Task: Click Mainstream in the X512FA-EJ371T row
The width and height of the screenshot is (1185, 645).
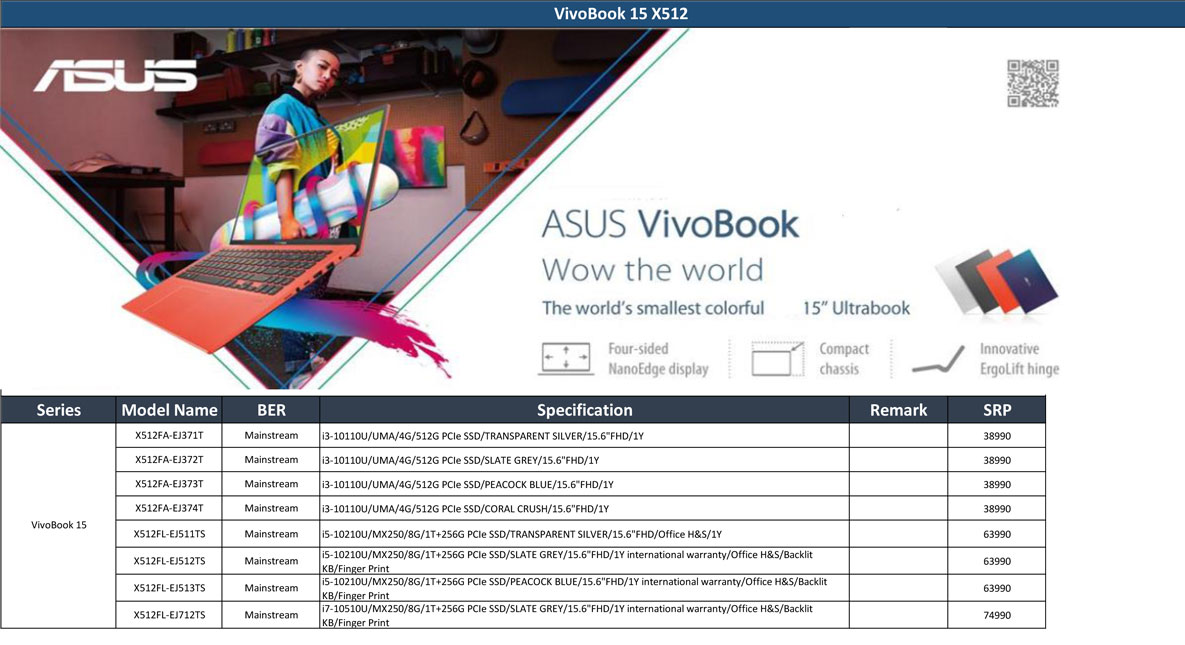Action: click(271, 436)
